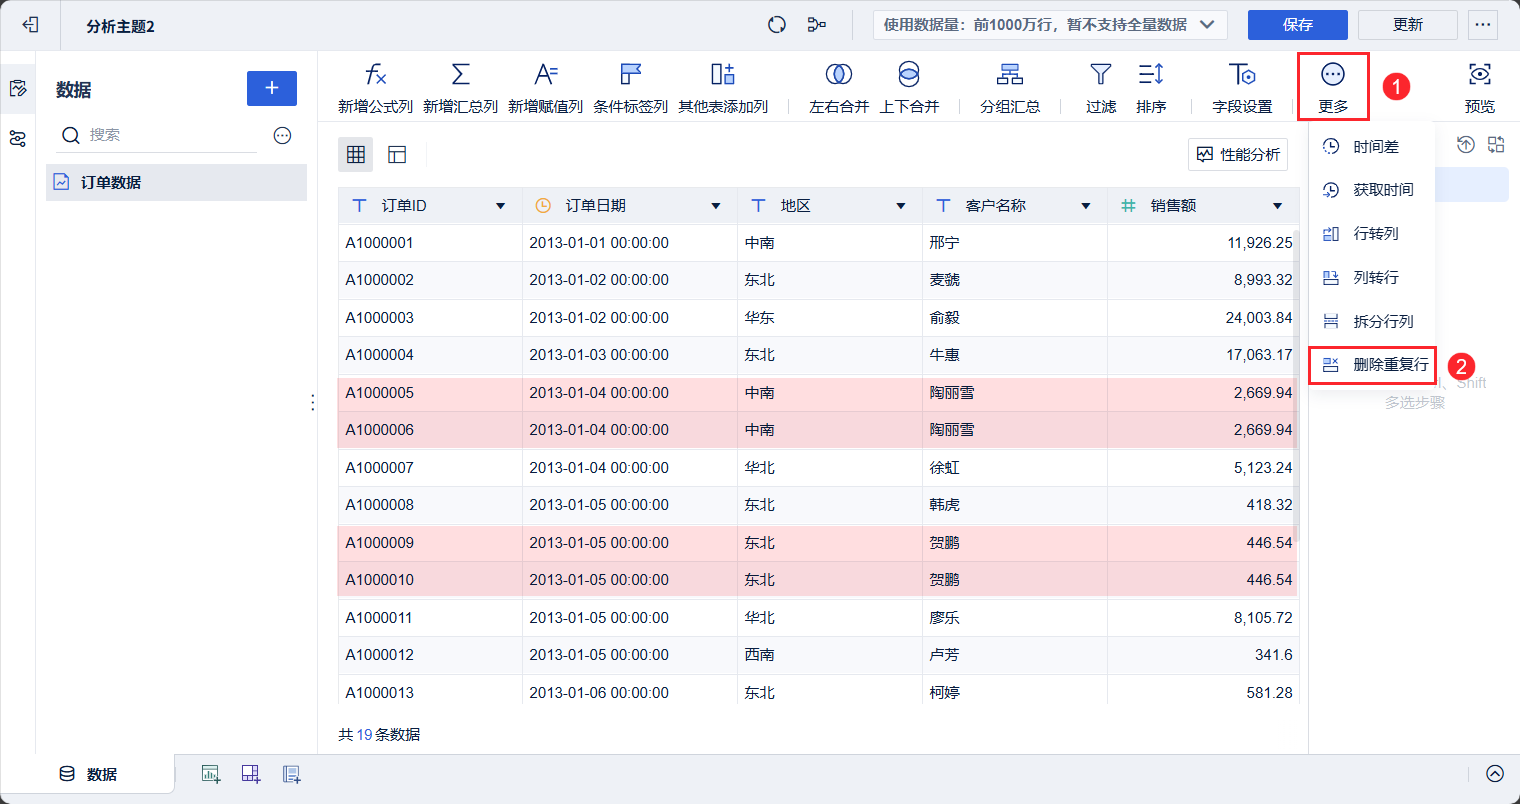Click the blue plus button to add data
Image resolution: width=1520 pixels, height=804 pixels.
pos(272,88)
